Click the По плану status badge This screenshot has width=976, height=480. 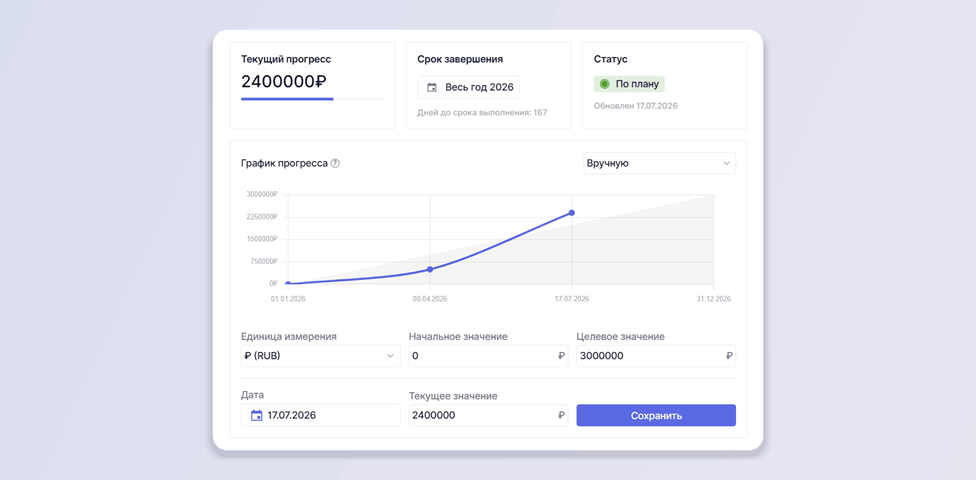629,84
